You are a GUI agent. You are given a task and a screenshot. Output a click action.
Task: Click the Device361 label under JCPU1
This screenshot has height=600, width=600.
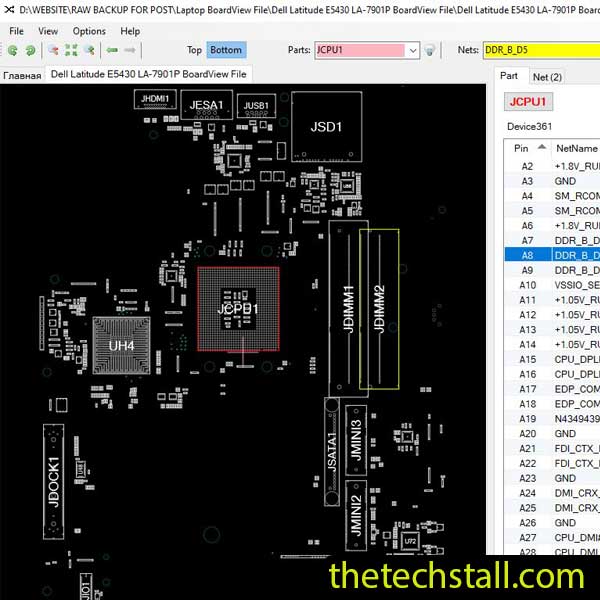click(x=530, y=127)
